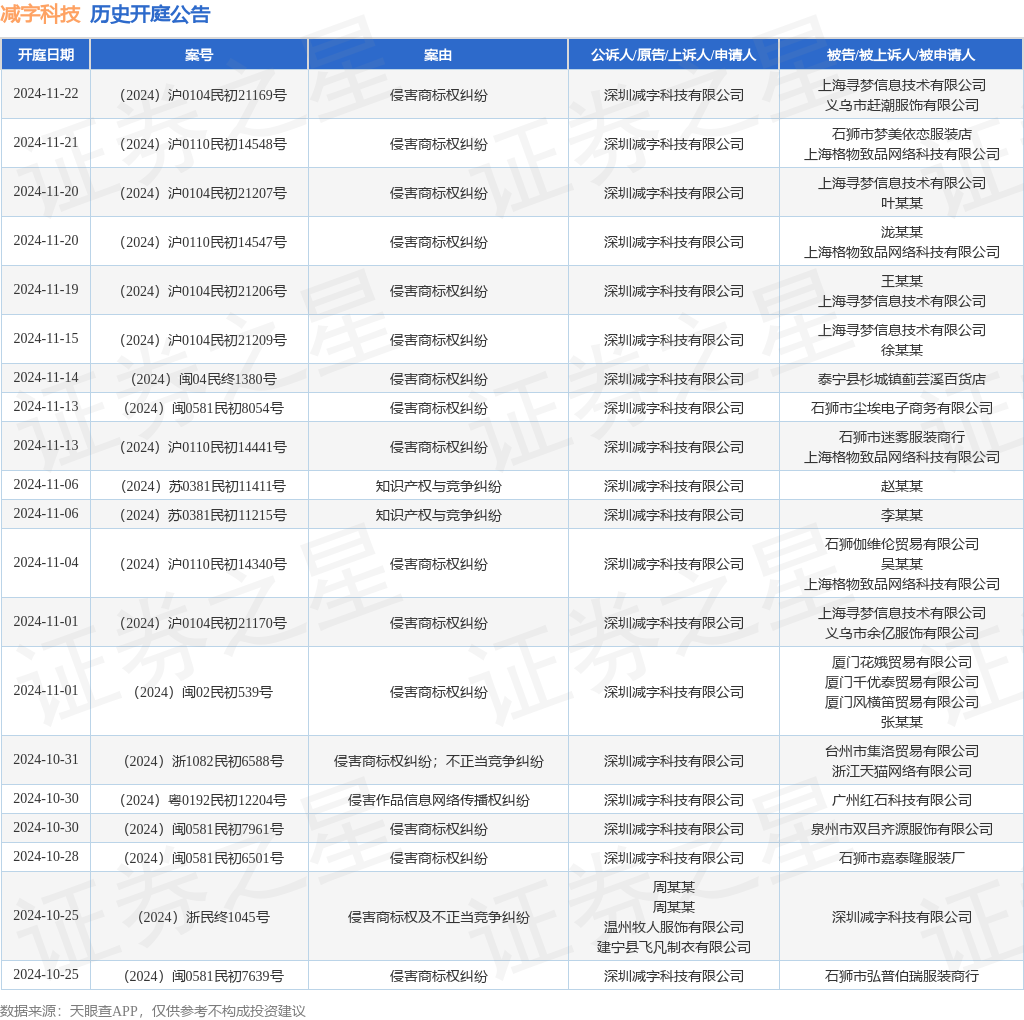
Task: Click the 案号 column header
Action: pos(199,55)
